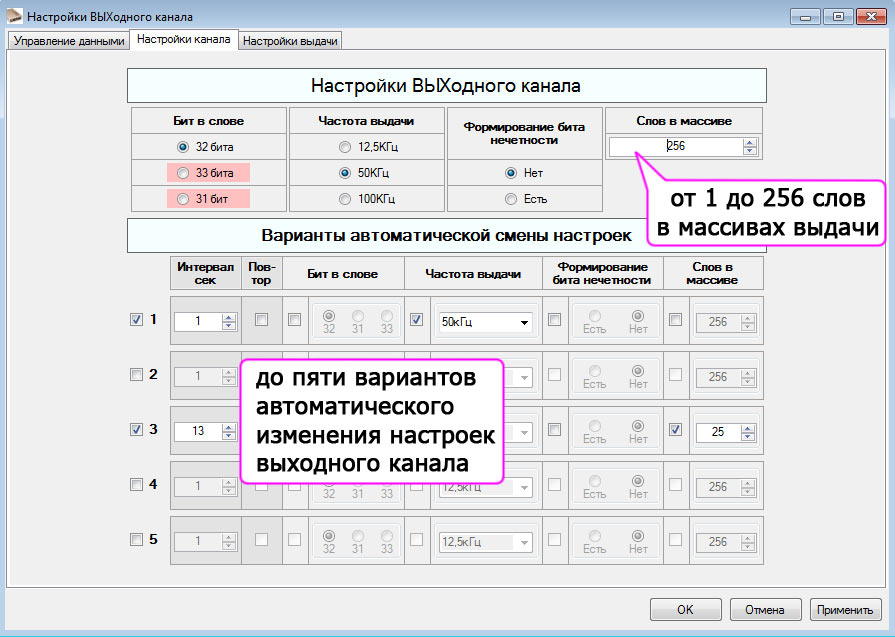Image resolution: width=895 pixels, height=637 pixels.
Task: Switch to the 'Управление данными' tab
Action: pyautogui.click(x=69, y=41)
